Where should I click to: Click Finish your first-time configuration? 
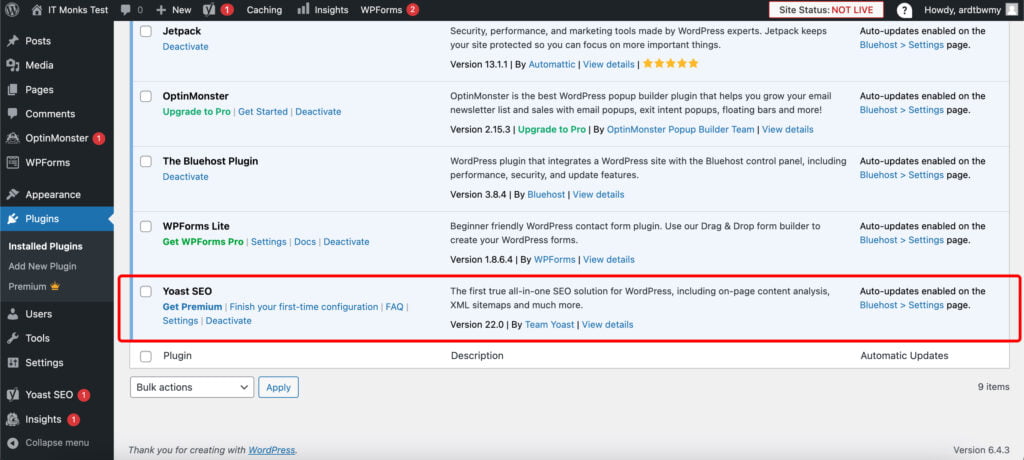(304, 306)
